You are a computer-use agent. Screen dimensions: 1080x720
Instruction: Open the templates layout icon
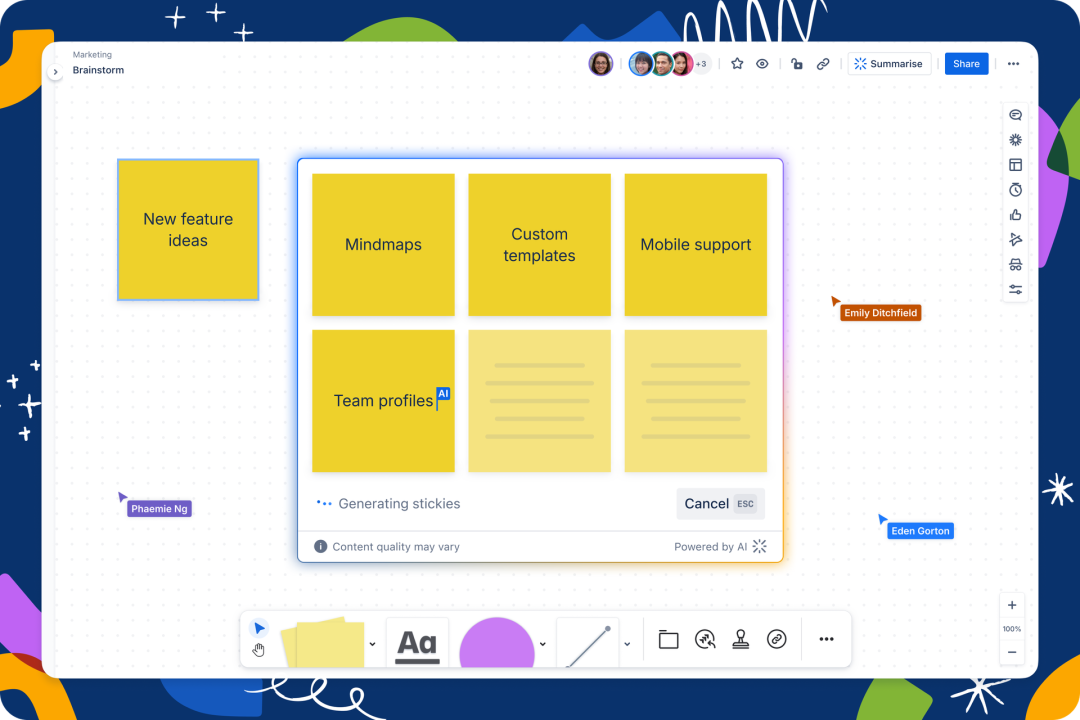pos(1015,165)
